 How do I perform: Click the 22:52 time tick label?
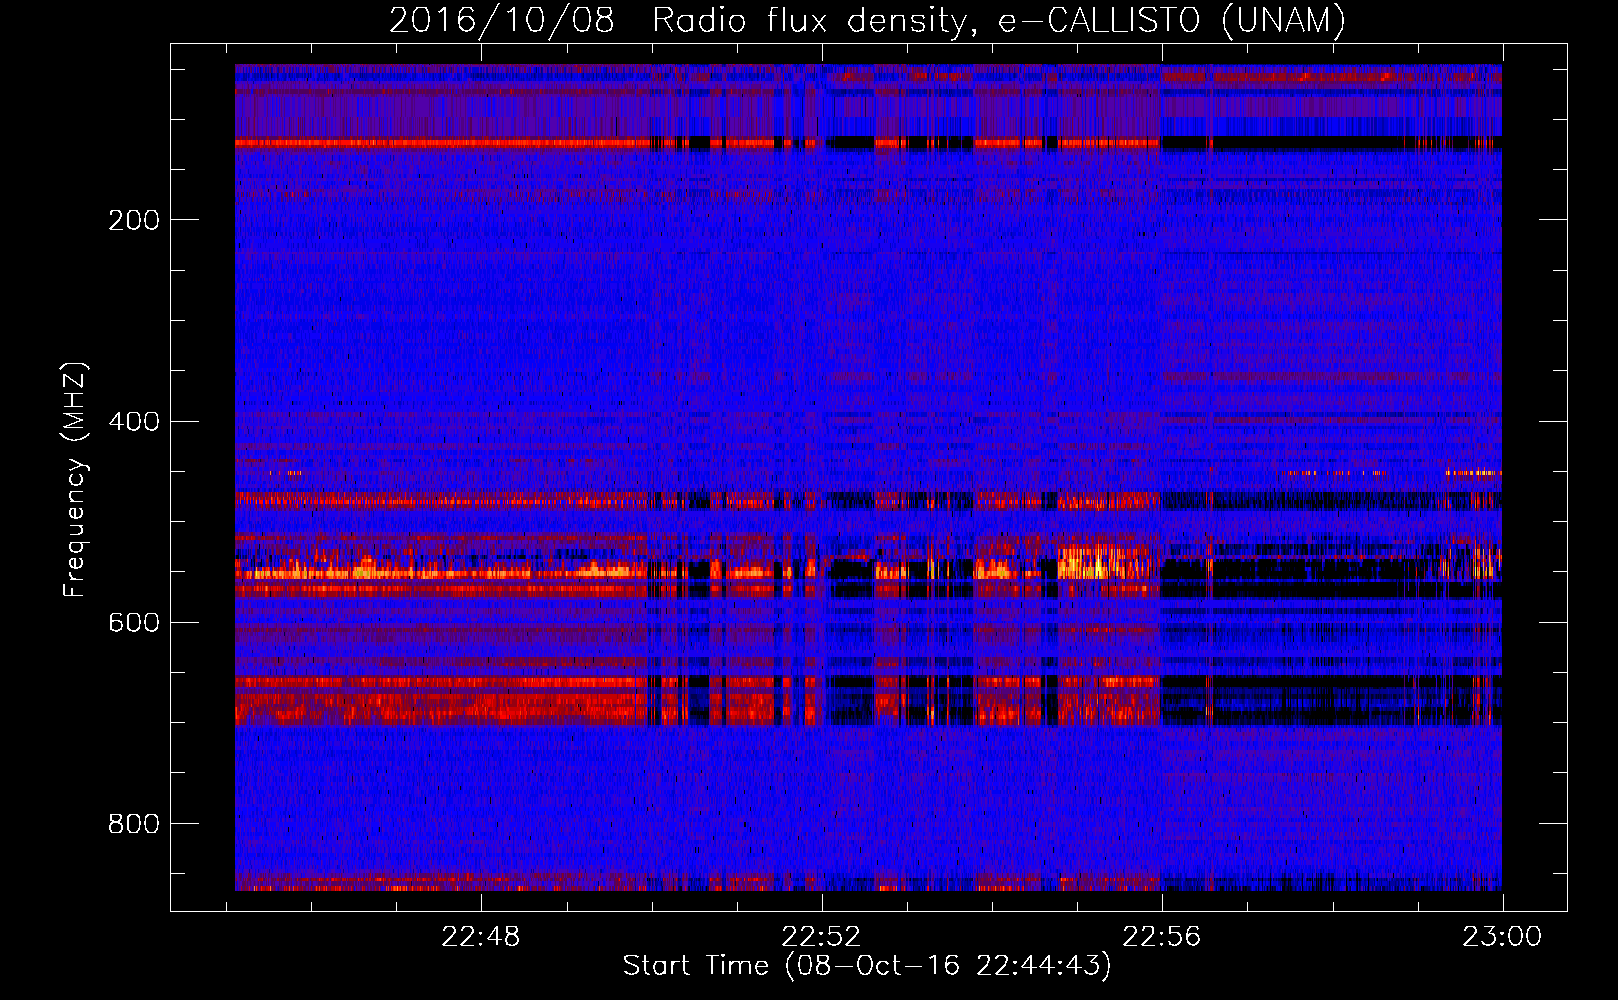pyautogui.click(x=821, y=937)
